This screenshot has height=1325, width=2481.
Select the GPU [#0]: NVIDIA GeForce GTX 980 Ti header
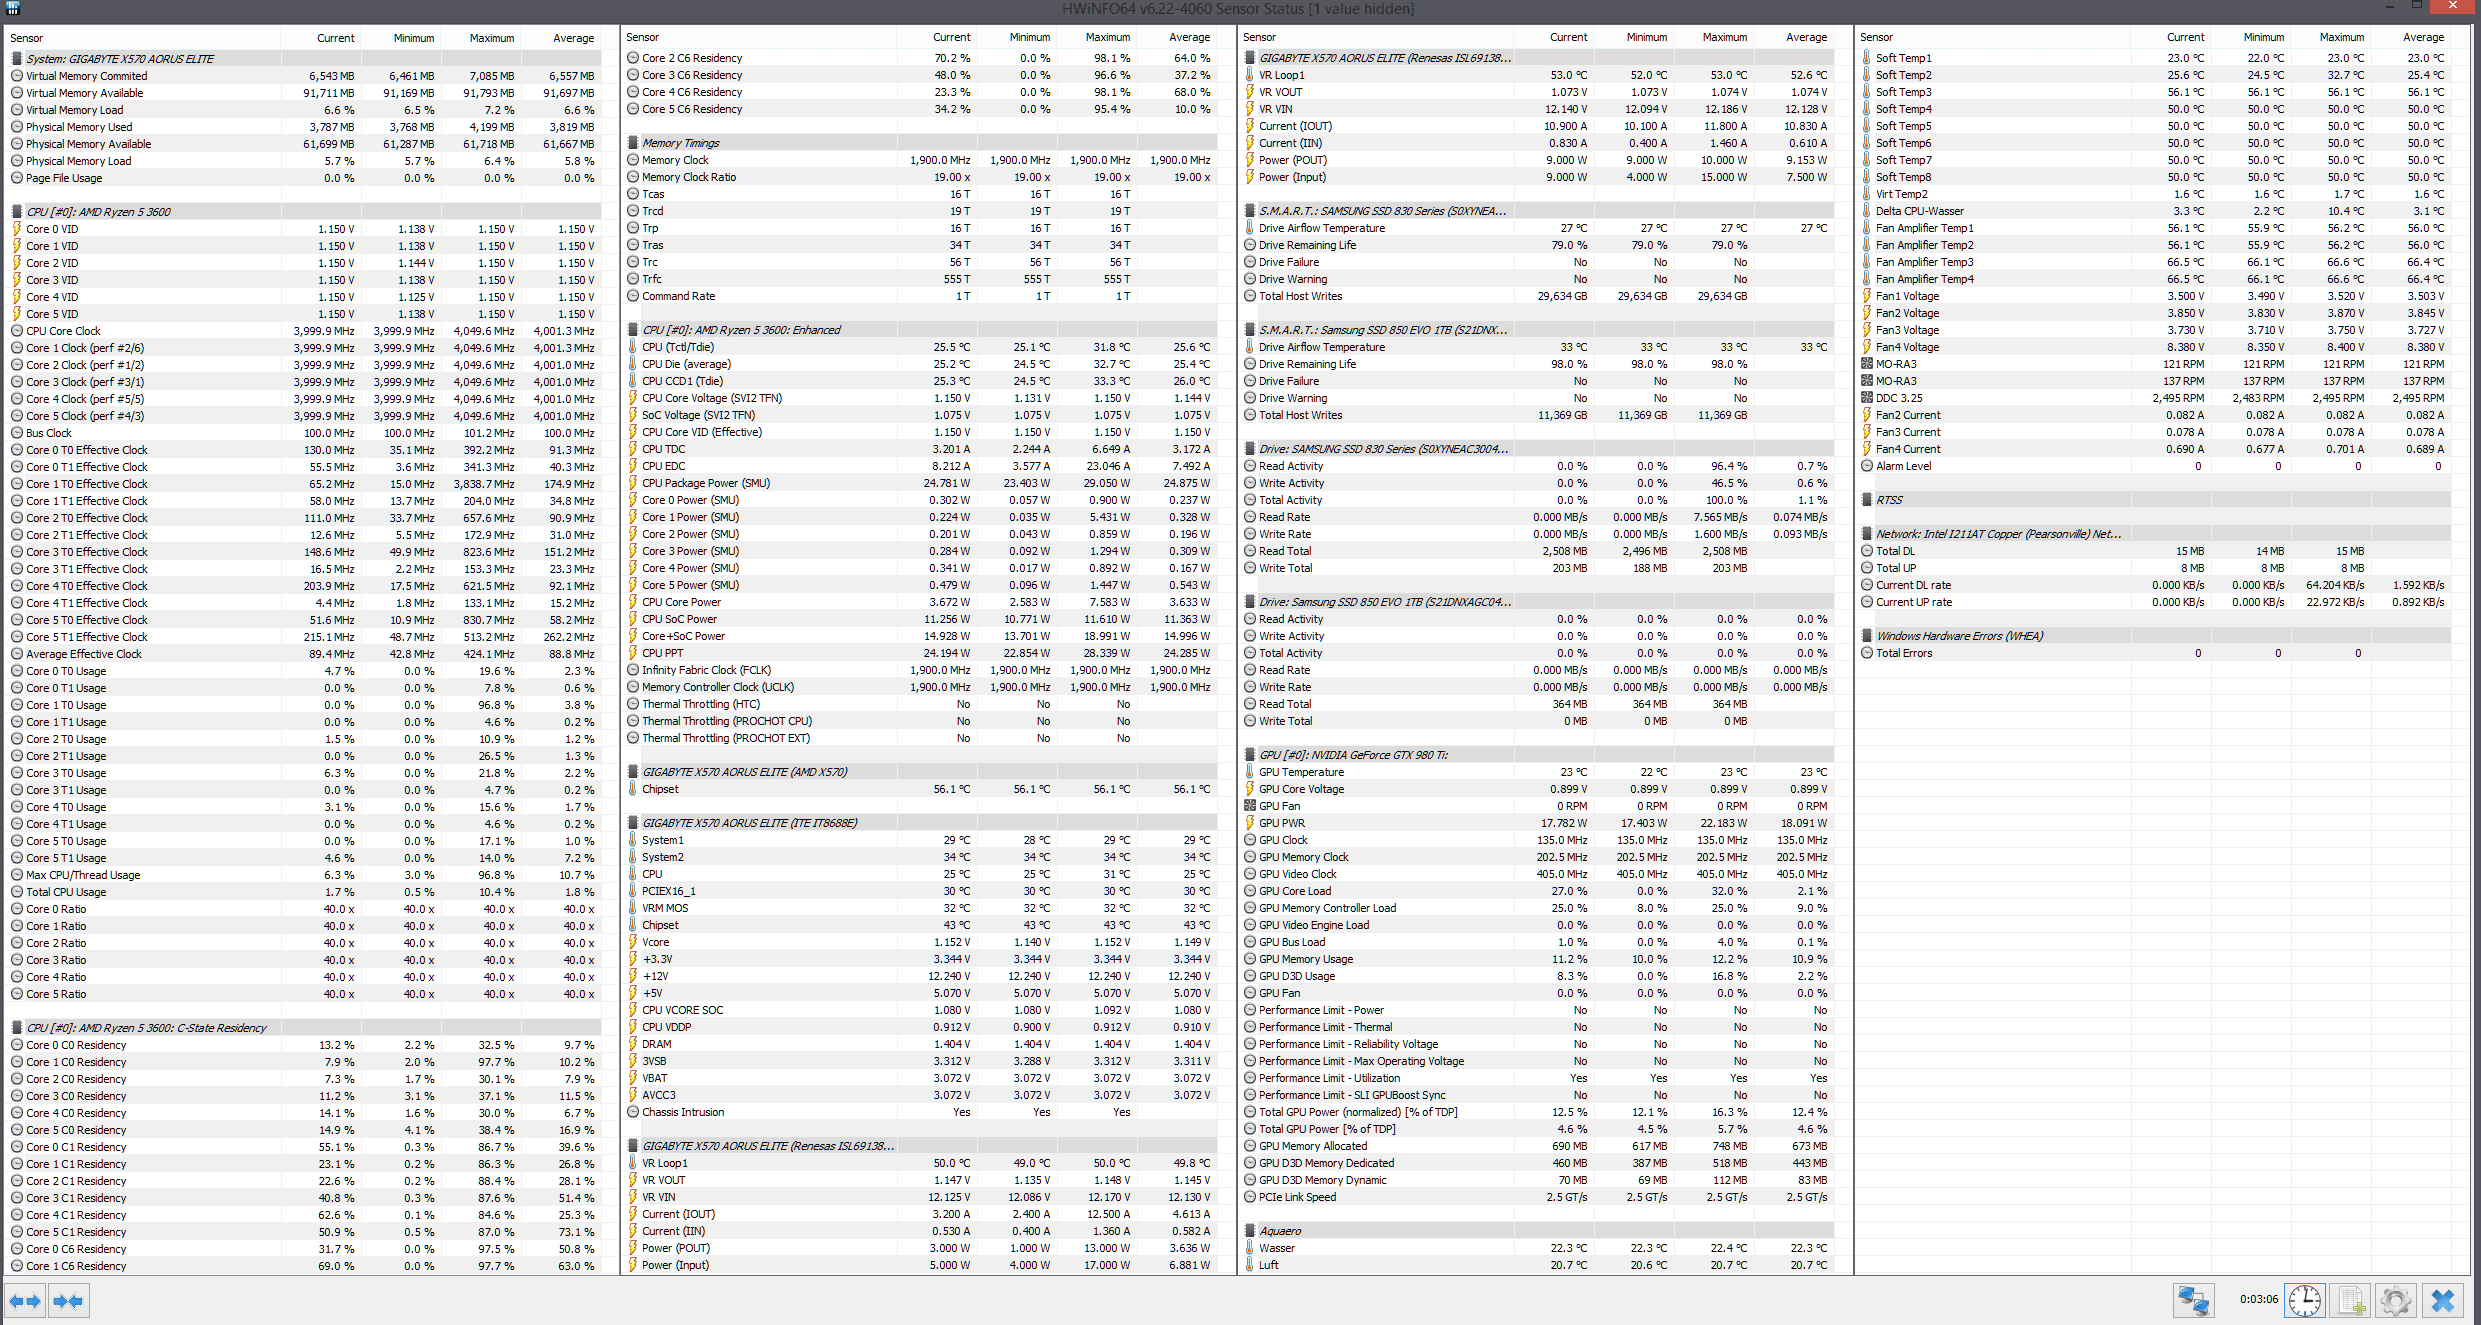1538,755
